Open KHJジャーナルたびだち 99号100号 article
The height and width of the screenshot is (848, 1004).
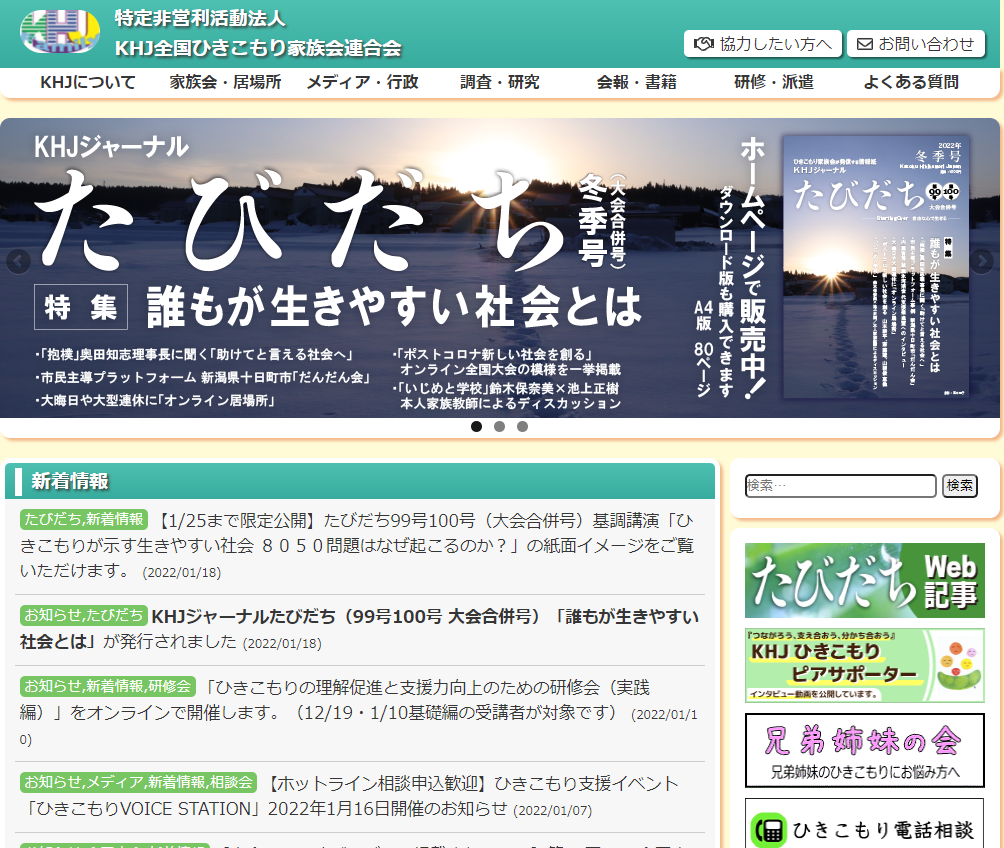coord(359,629)
